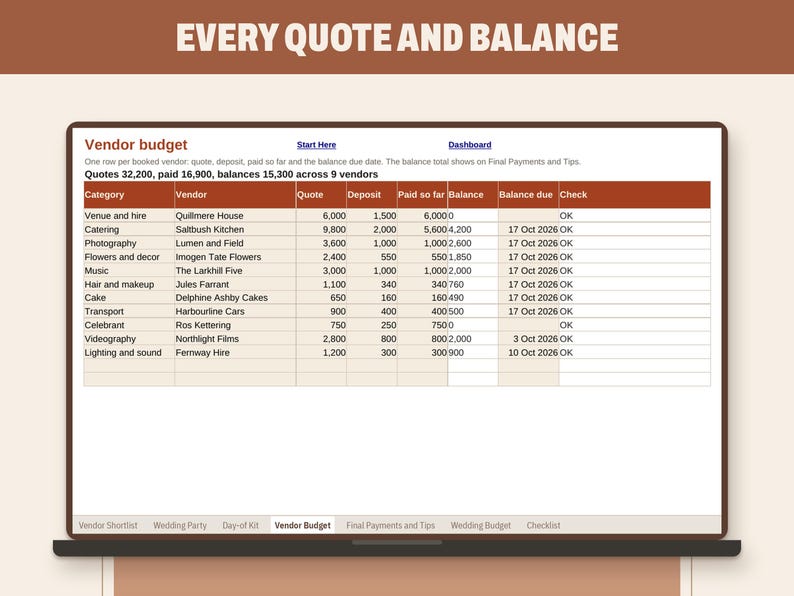Select the 500 Transport balance cell

click(473, 311)
